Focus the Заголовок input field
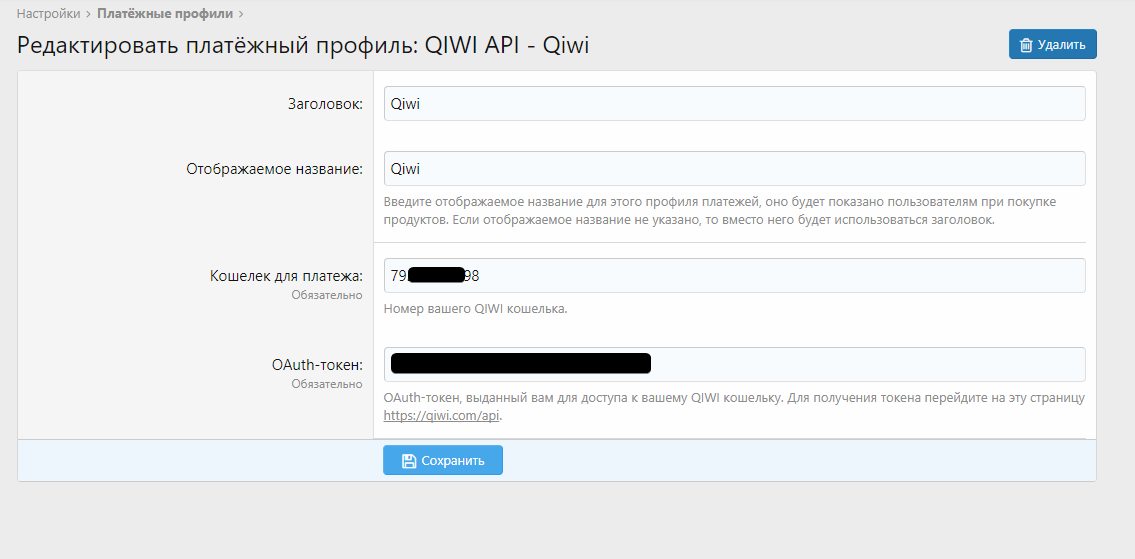This screenshot has height=559, width=1135. coord(735,104)
